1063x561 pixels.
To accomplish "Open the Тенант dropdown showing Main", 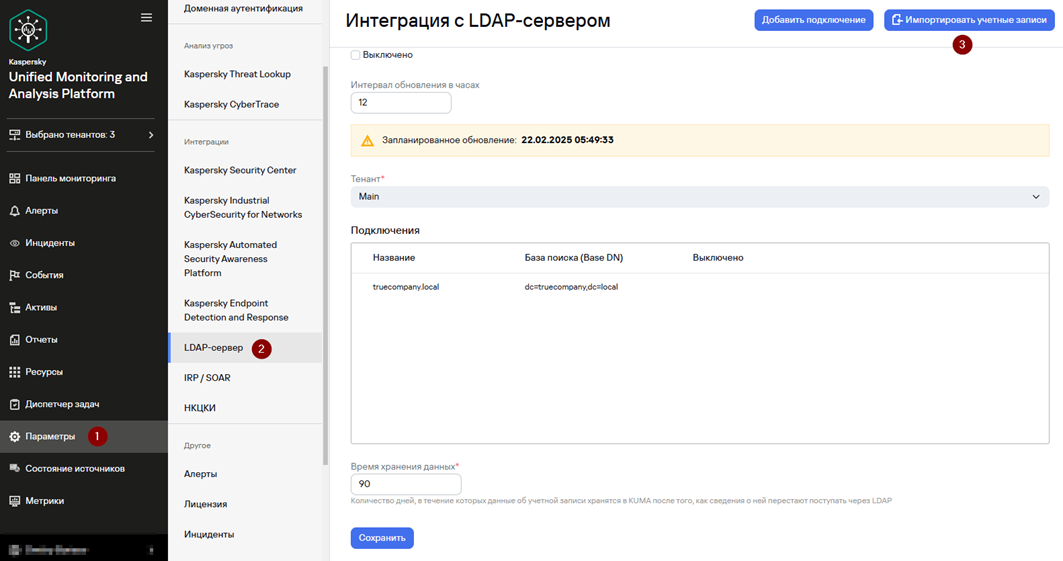I will 700,196.
